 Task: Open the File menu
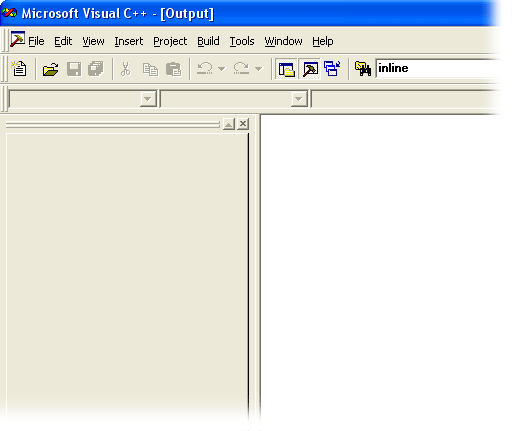coord(36,41)
